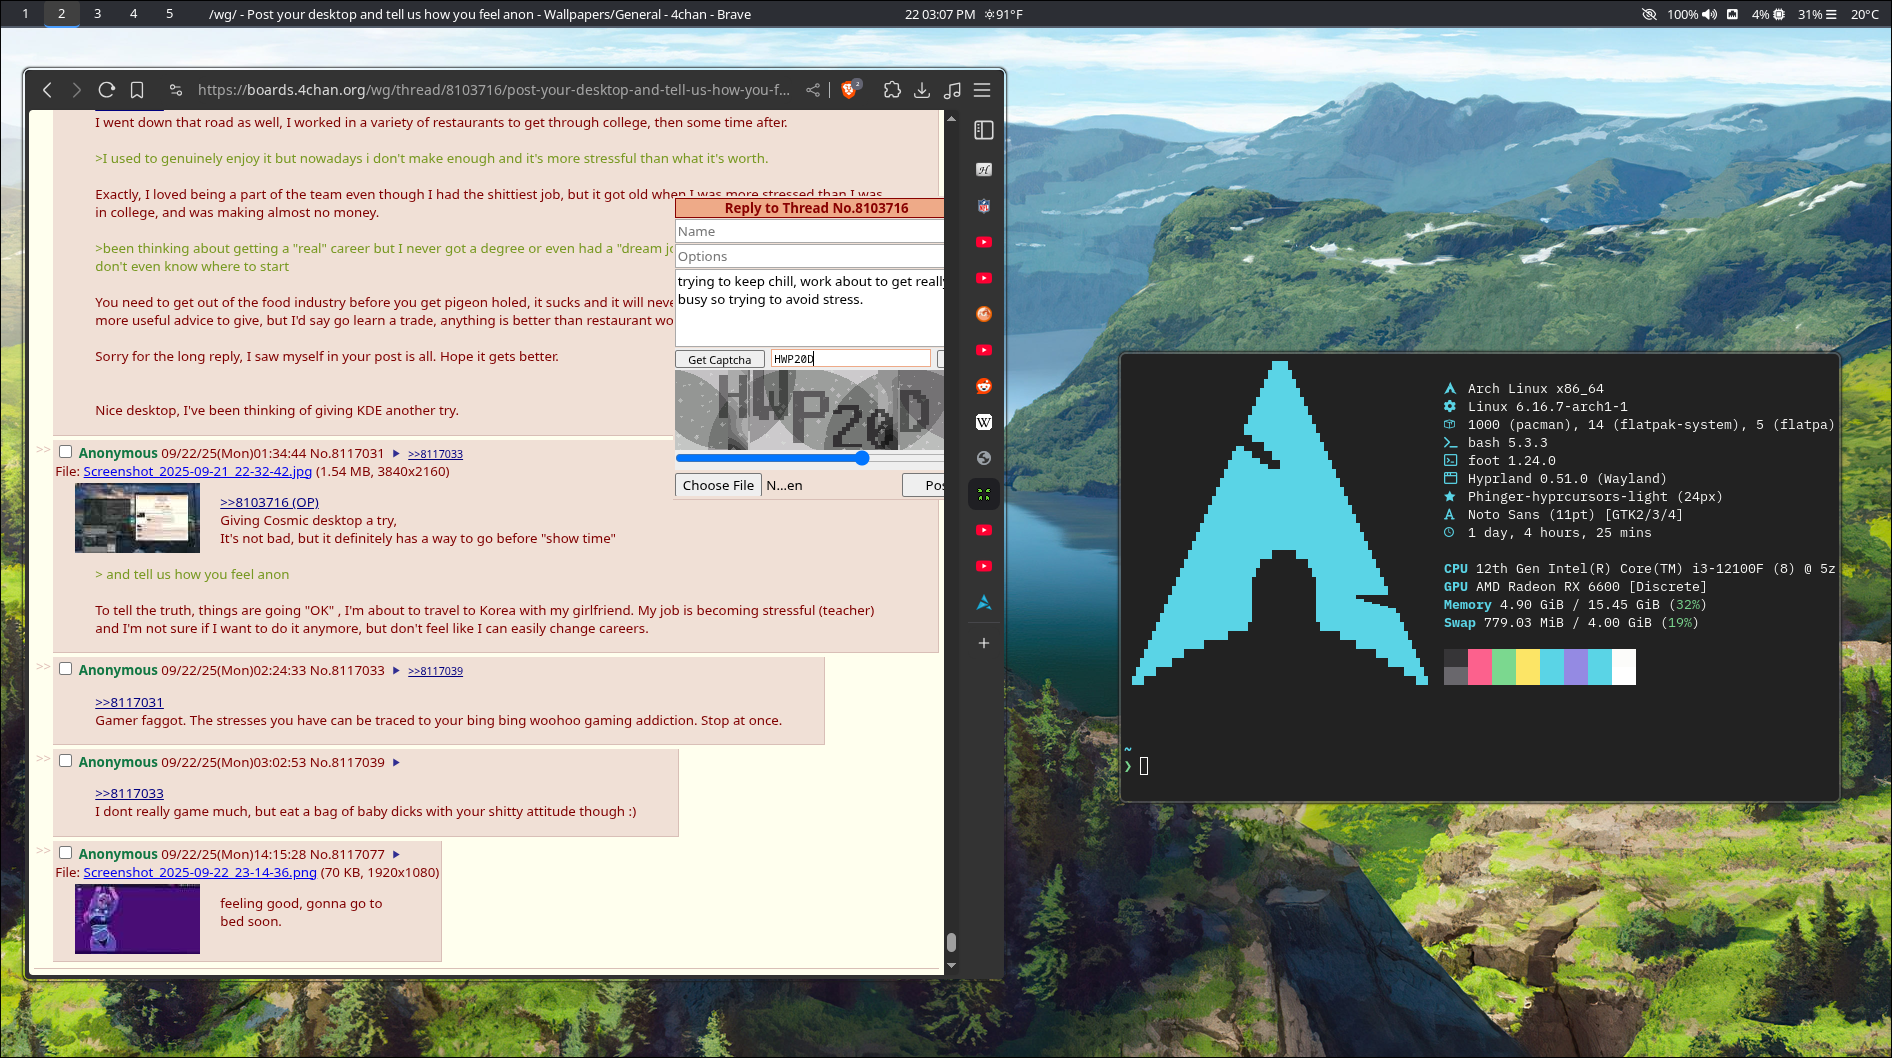Viewport: 1892px width, 1058px height.
Task: Go back in the Brave browser
Action: [x=47, y=90]
